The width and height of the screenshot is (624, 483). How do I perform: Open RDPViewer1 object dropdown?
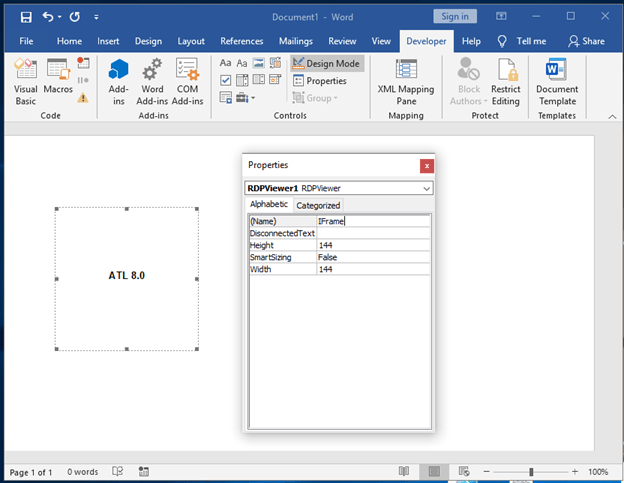[427, 188]
